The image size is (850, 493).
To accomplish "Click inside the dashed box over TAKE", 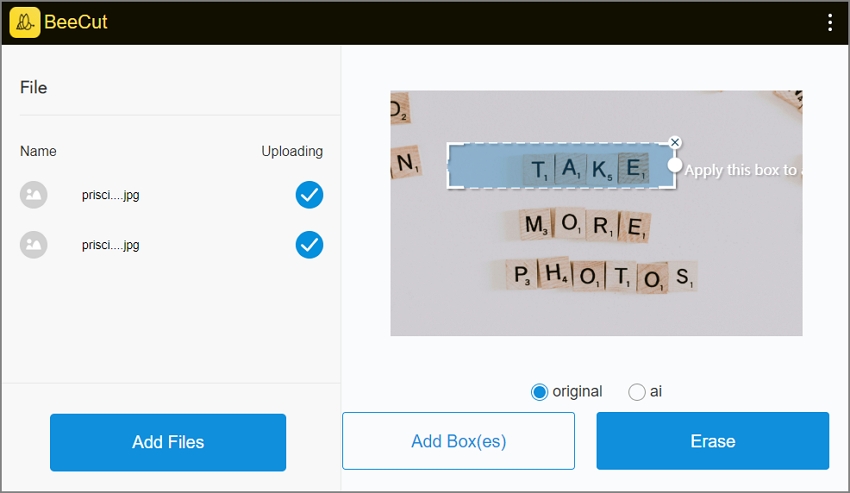I will pos(561,165).
